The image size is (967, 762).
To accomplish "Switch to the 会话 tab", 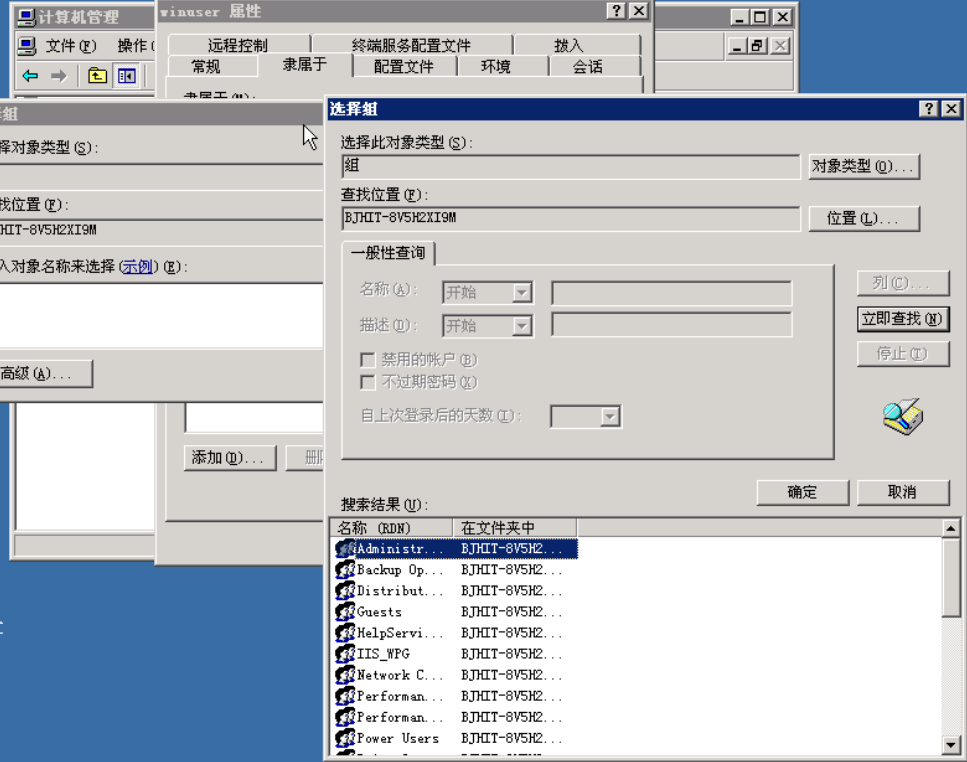I will [x=587, y=66].
